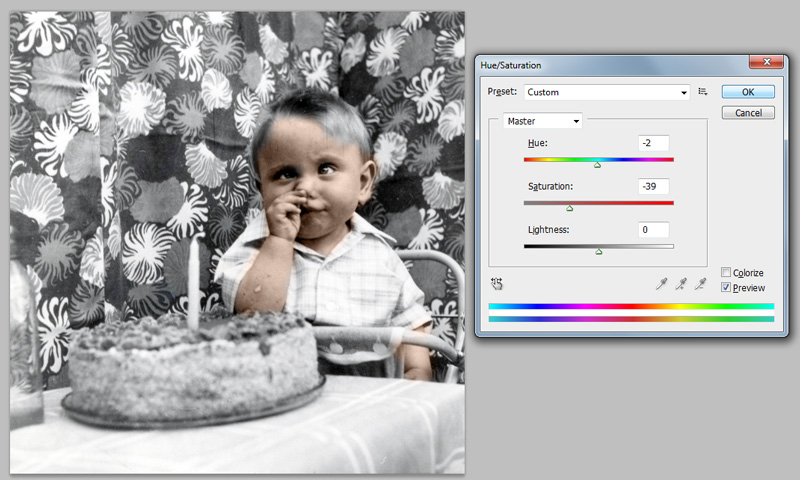Open the preset options menu icon

(x=703, y=92)
